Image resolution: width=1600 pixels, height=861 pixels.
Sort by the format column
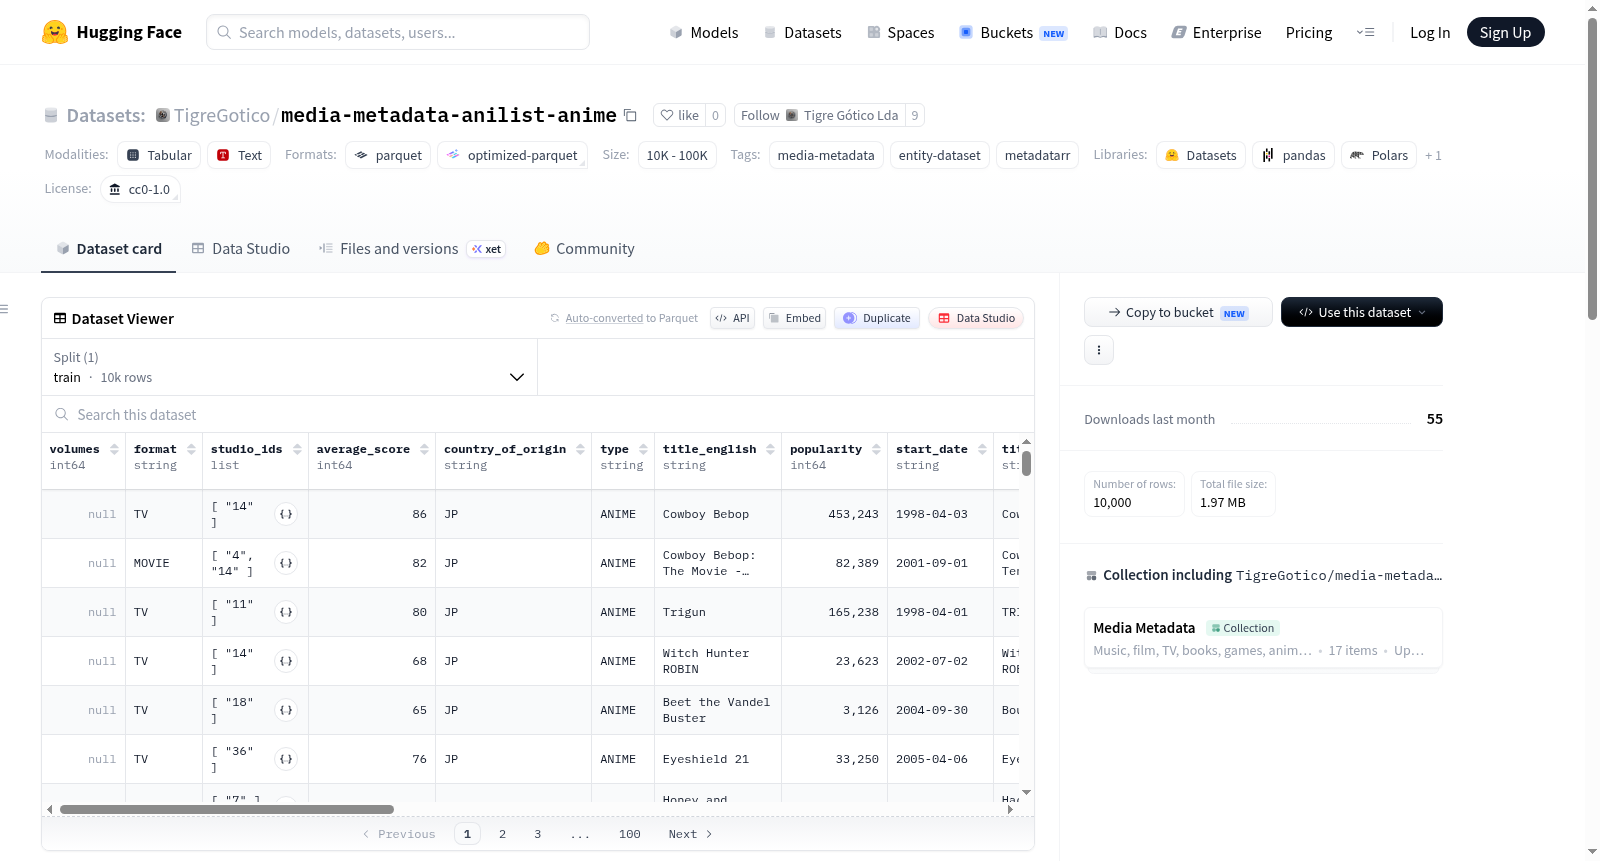pos(191,449)
